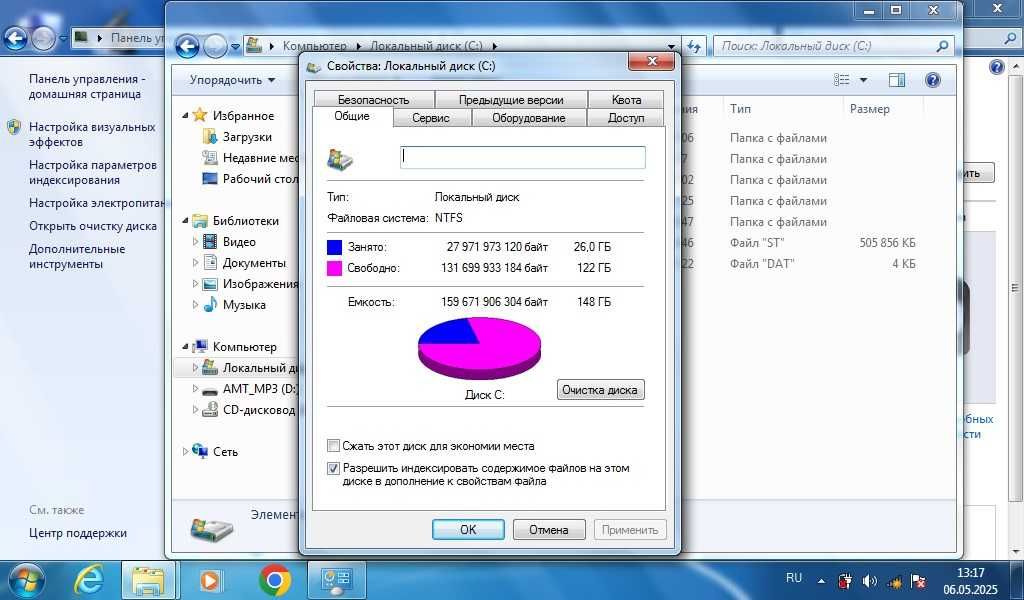
Task: Refresh the Explorer address bar
Action: [x=694, y=46]
